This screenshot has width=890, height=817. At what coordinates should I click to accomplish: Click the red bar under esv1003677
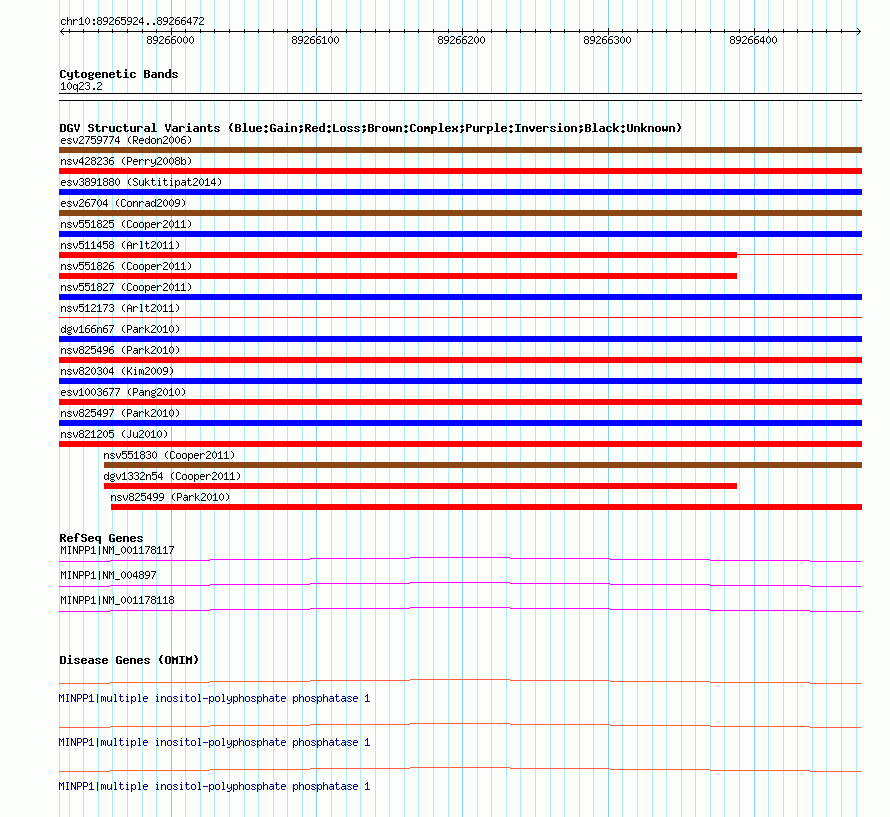click(x=460, y=402)
